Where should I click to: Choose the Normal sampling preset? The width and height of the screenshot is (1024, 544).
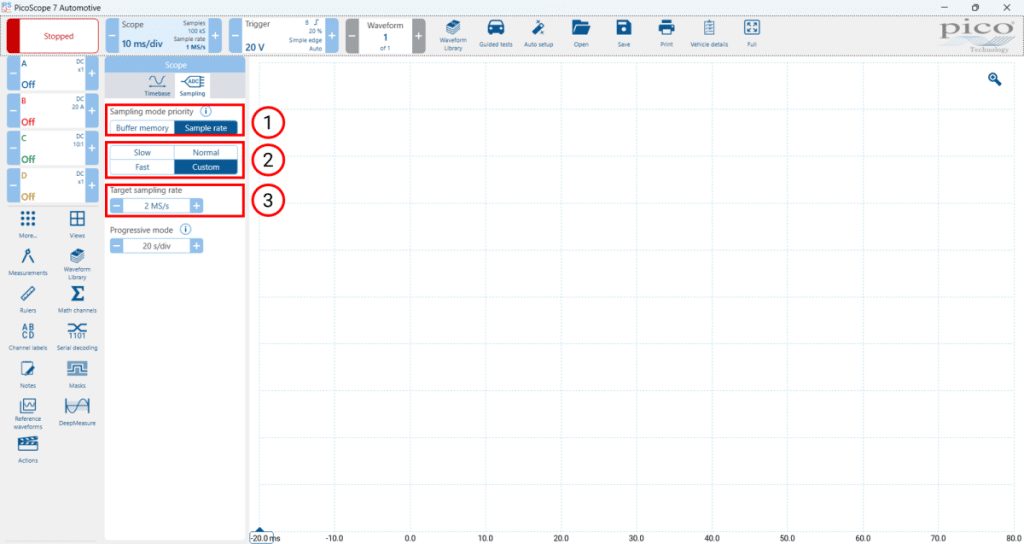(x=206, y=152)
